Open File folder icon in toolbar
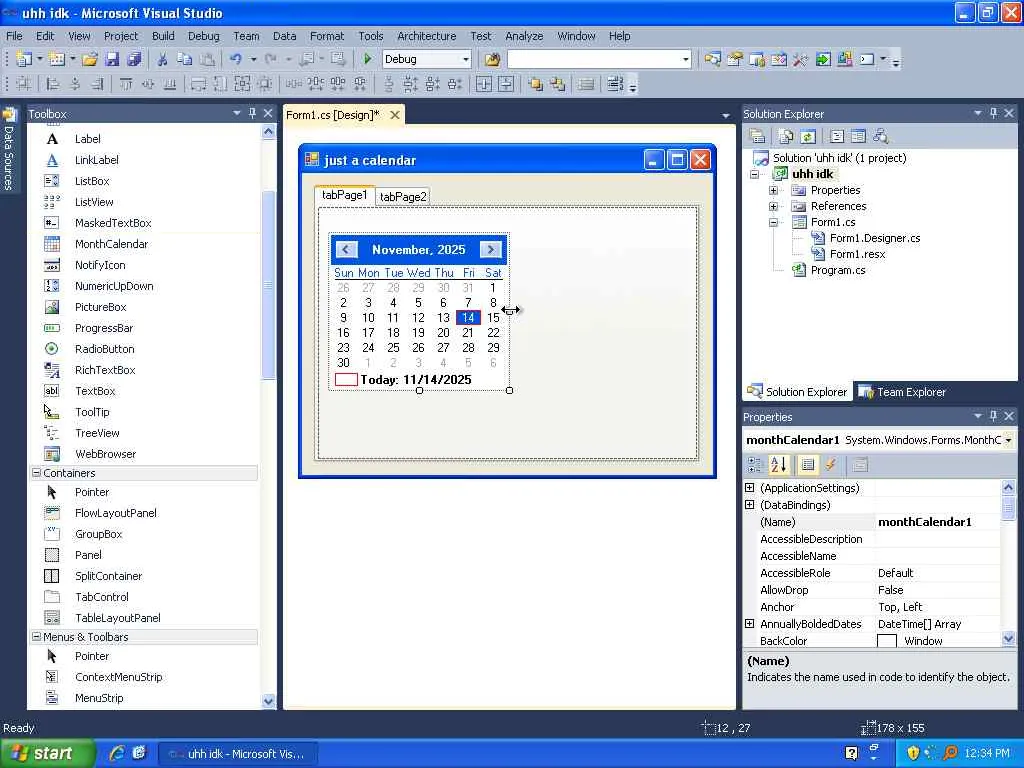Image resolution: width=1024 pixels, height=768 pixels. 89,59
